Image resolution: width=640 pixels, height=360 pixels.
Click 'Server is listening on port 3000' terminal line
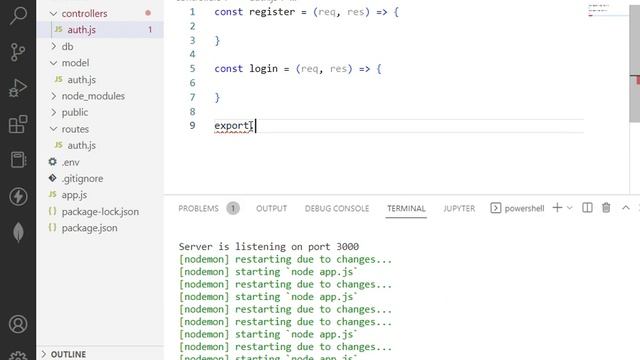pos(269,247)
